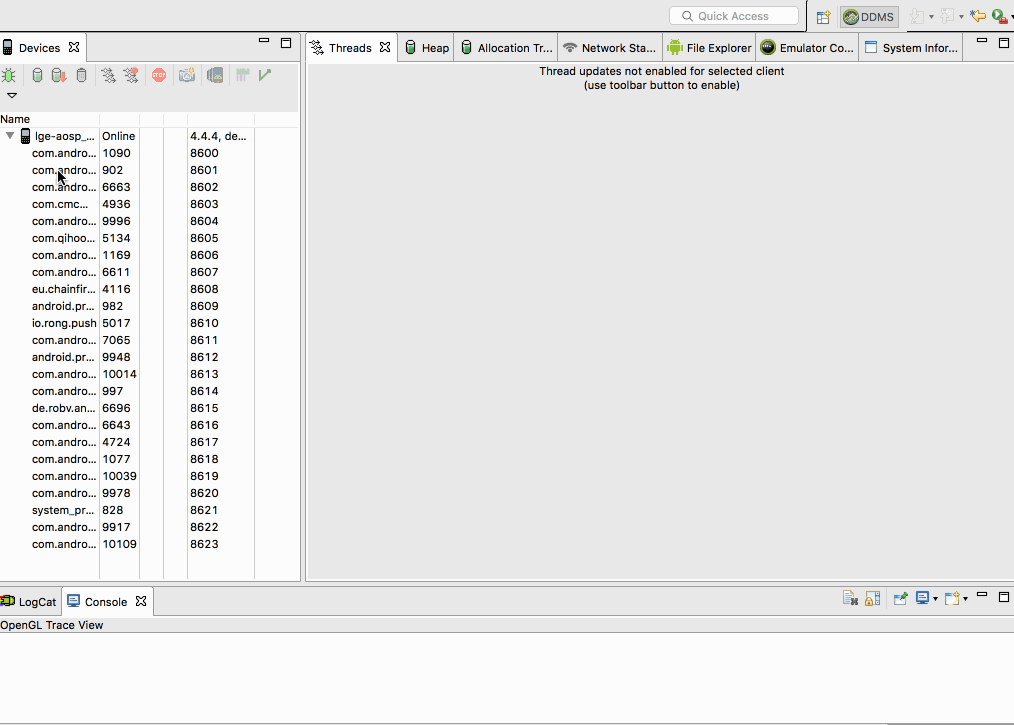Open the Devices view menu triangle
The width and height of the screenshot is (1014, 725).
(12, 95)
